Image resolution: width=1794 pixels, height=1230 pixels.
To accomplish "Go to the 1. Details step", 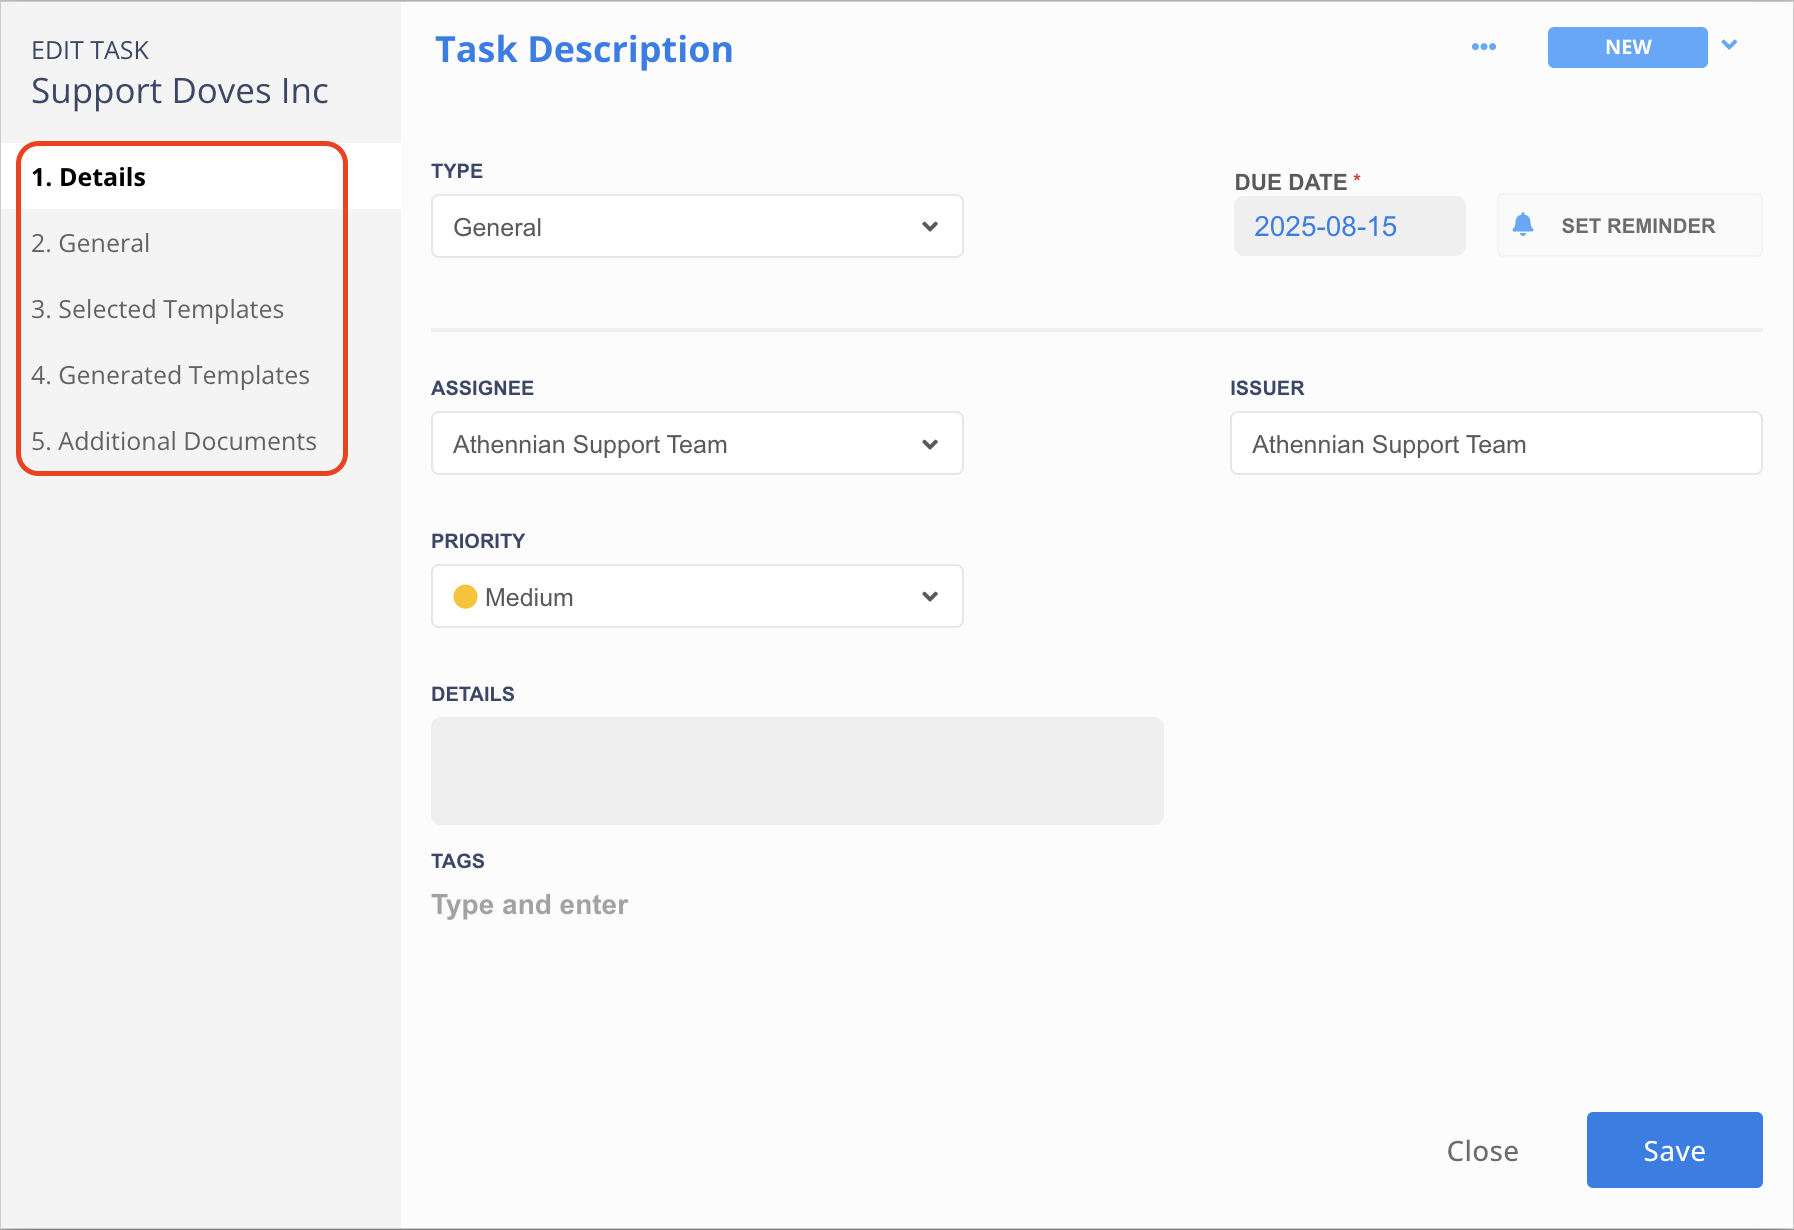I will tap(89, 177).
